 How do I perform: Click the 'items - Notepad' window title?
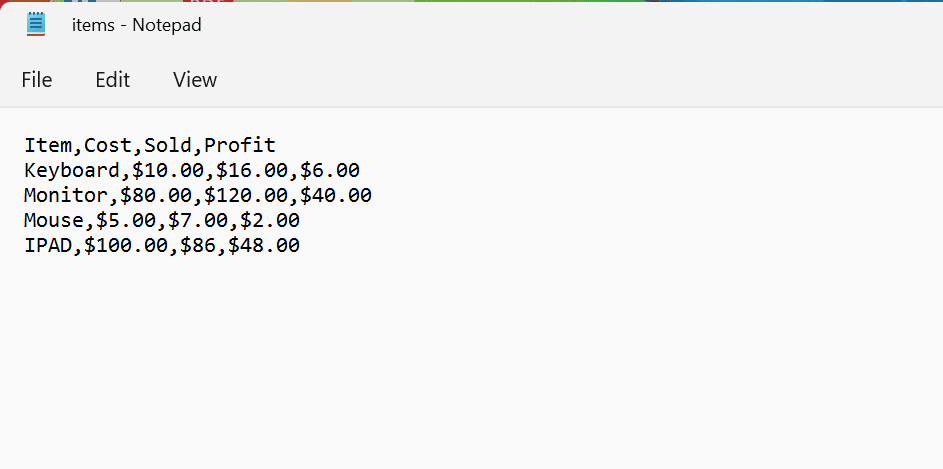point(136,25)
